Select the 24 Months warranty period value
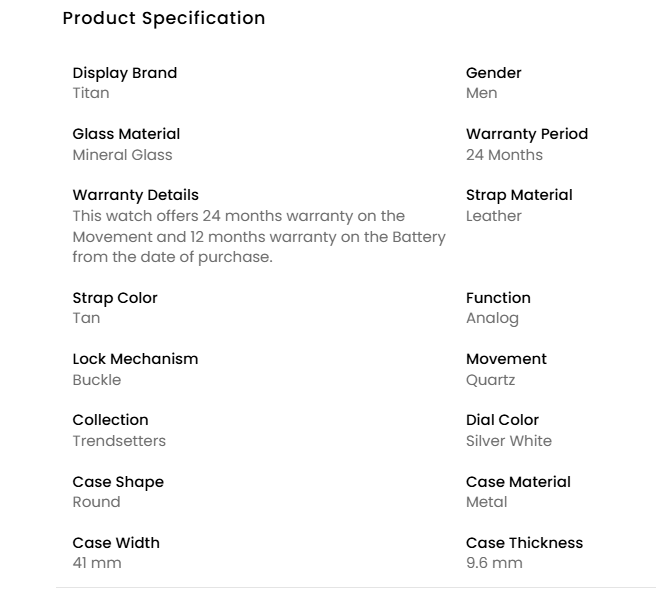The image size is (656, 592). [504, 155]
